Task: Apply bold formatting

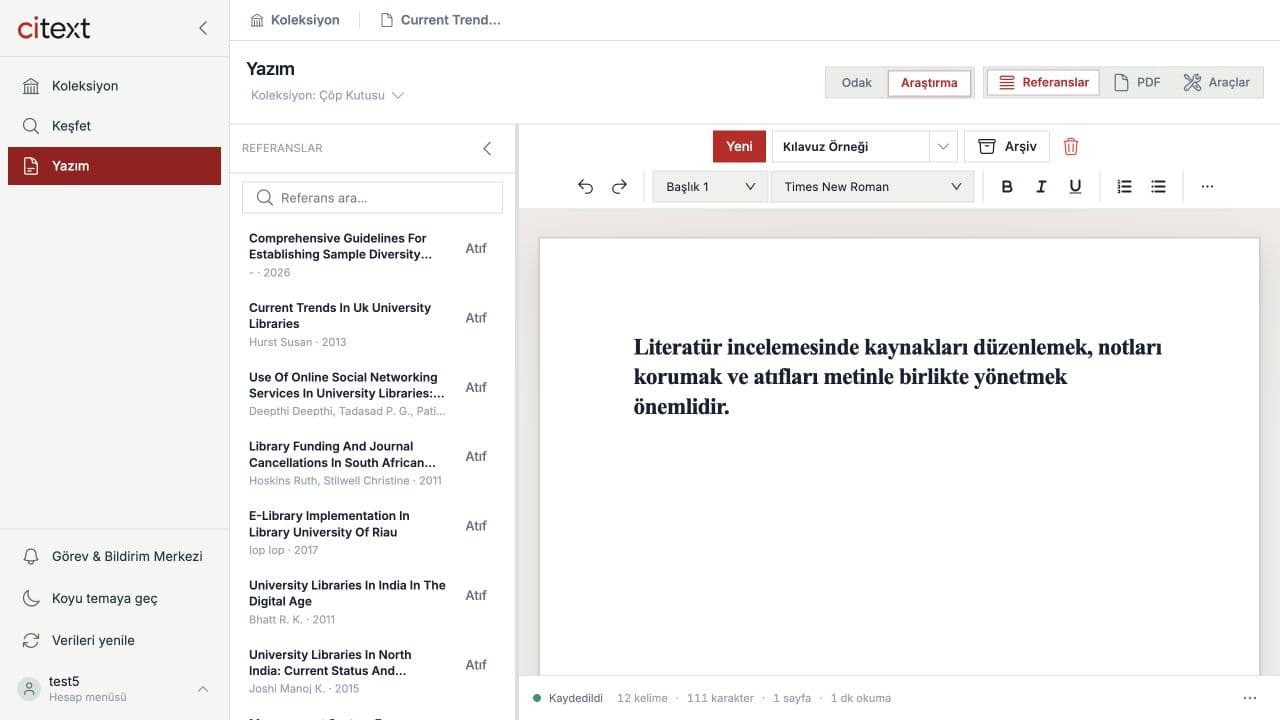Action: pyautogui.click(x=1007, y=187)
